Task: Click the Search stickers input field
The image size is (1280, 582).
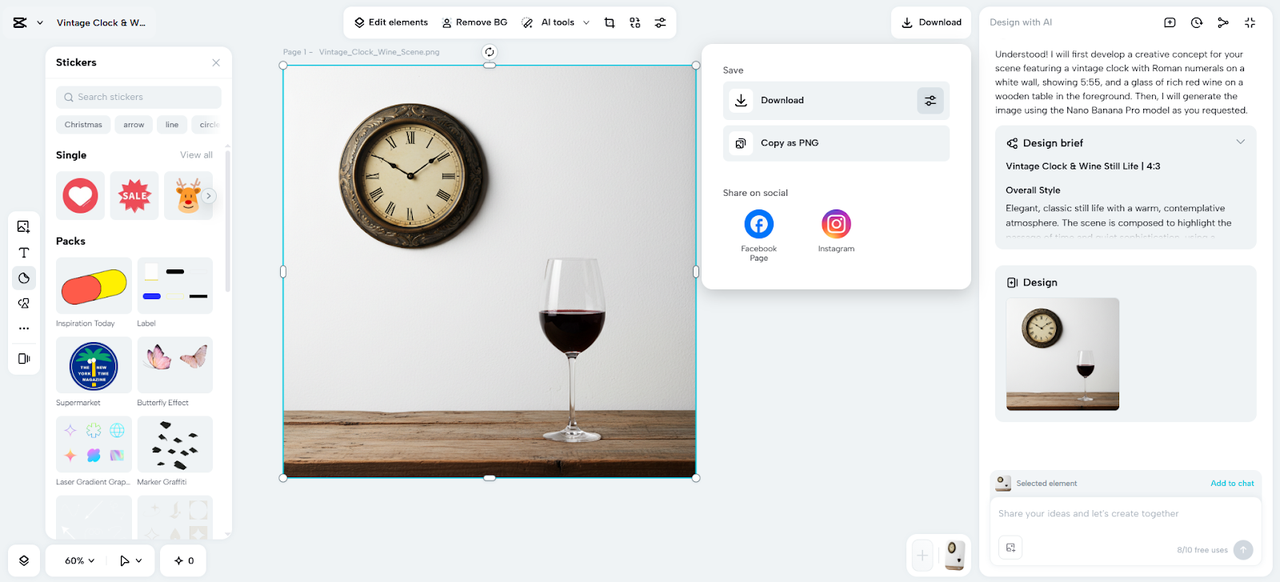Action: [139, 97]
